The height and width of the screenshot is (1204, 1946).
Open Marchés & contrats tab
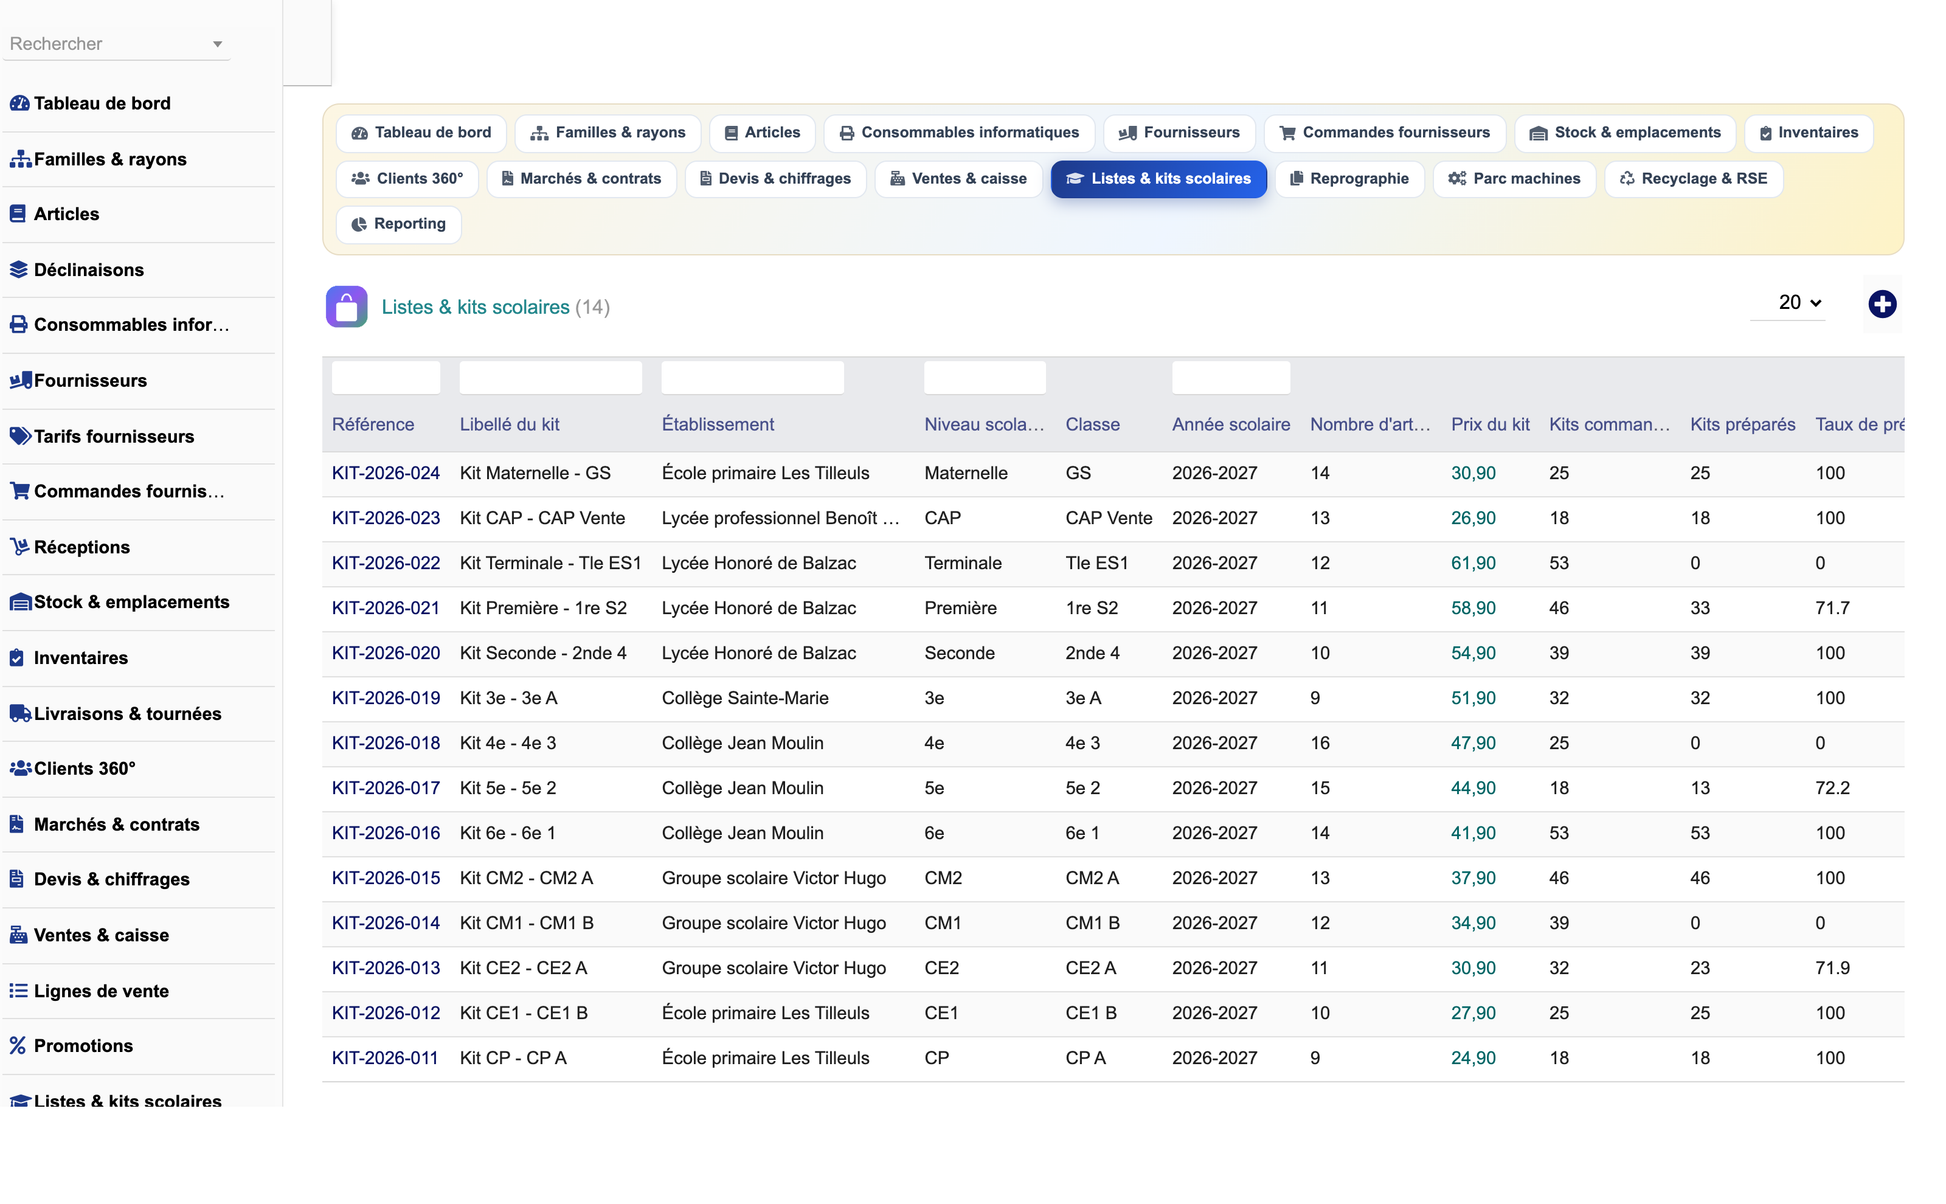[x=581, y=179]
